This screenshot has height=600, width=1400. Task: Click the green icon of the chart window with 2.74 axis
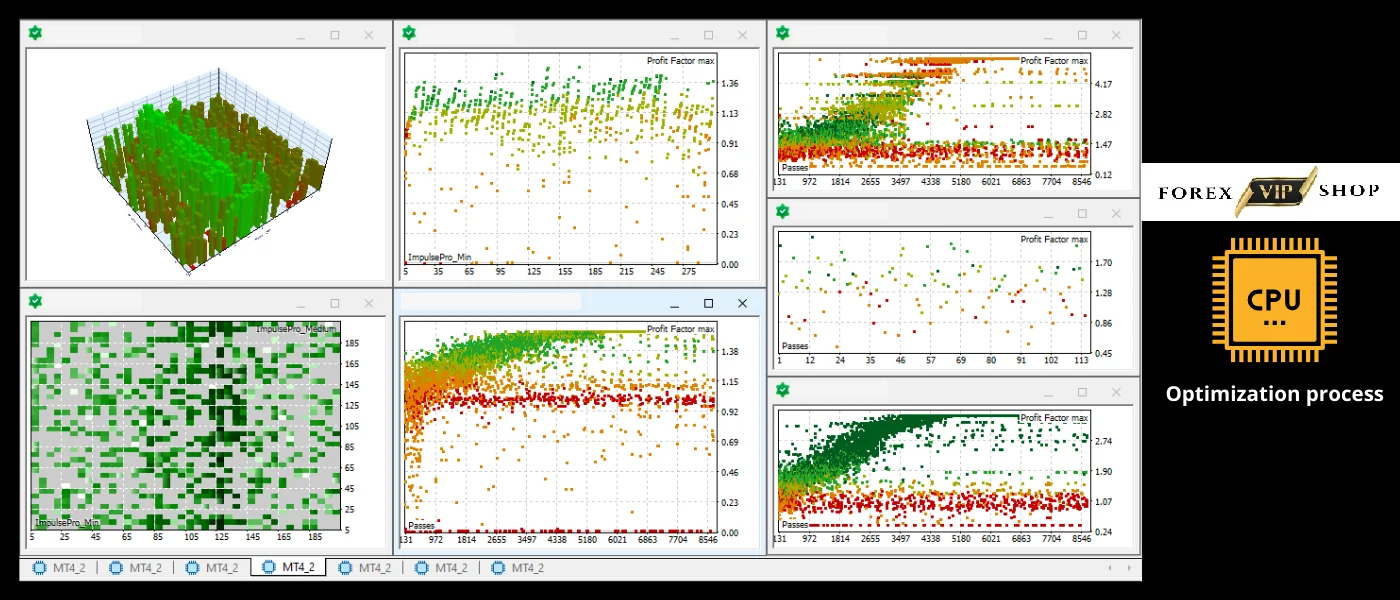point(783,390)
